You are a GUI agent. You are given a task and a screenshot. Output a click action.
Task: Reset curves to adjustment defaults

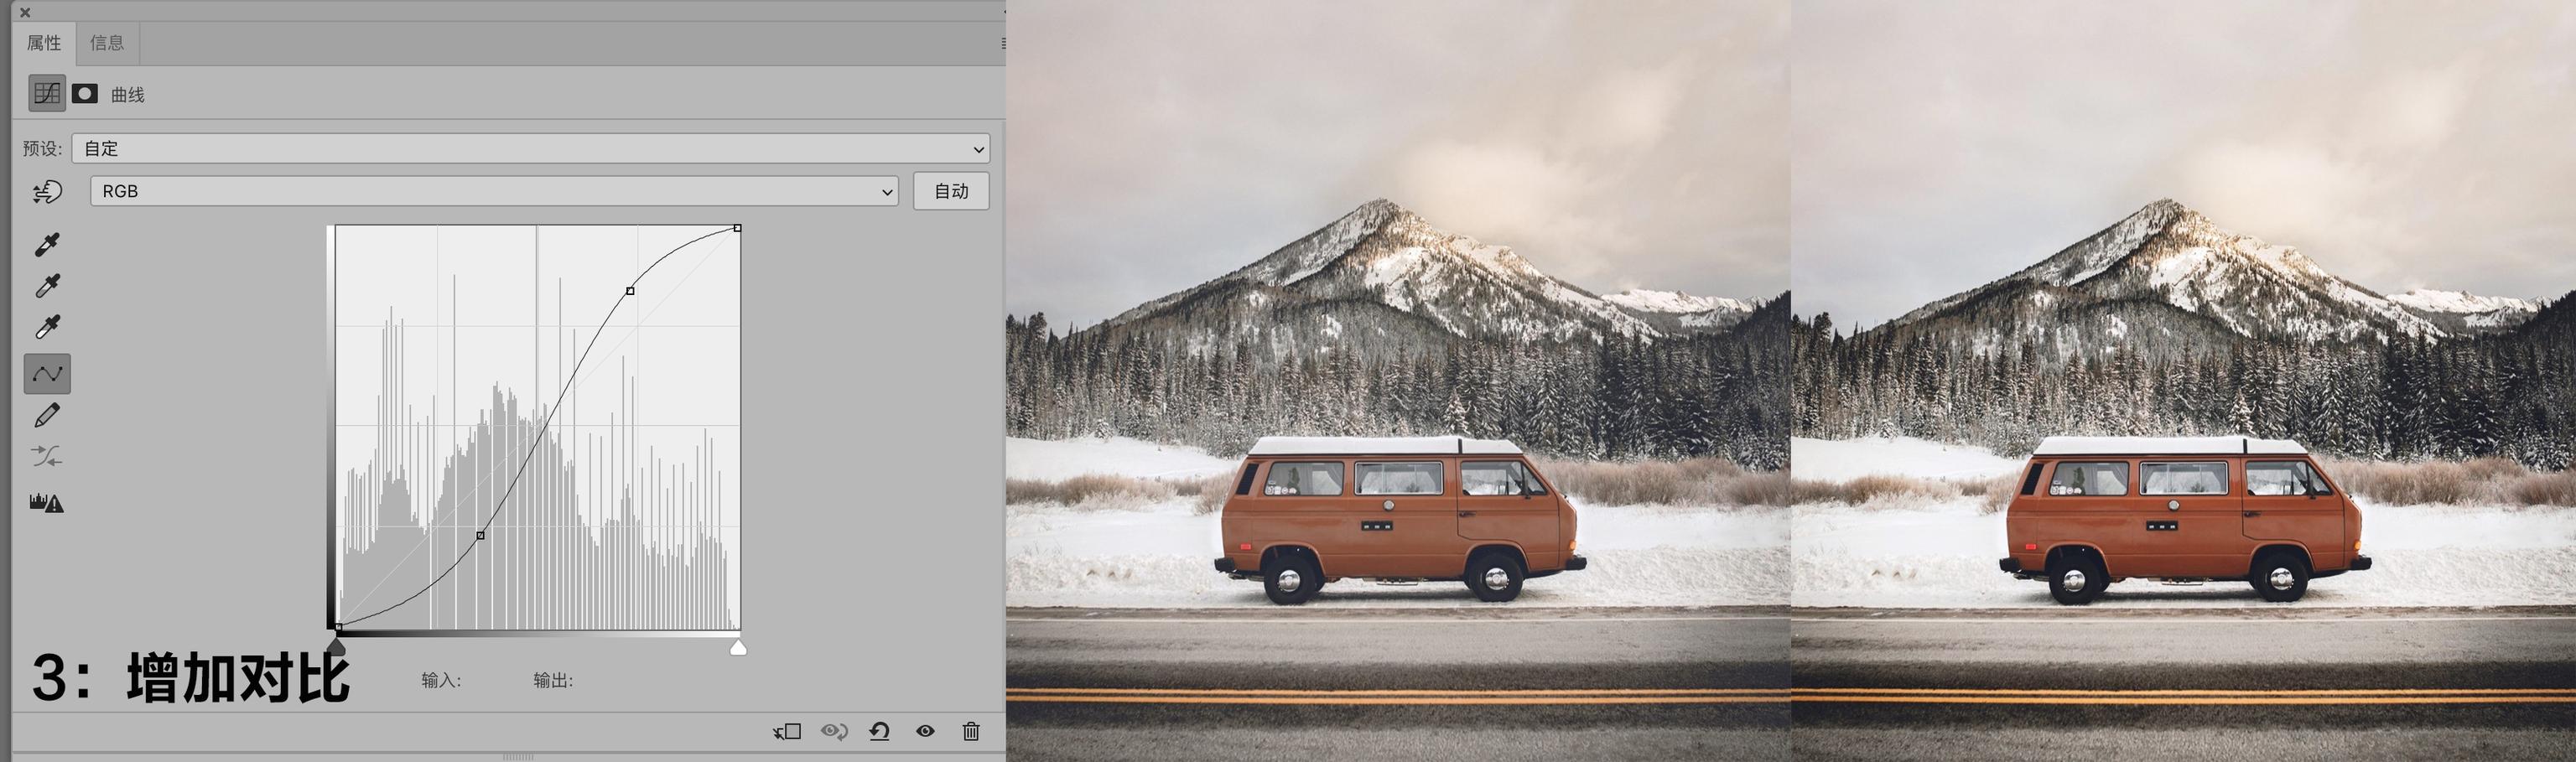880,732
